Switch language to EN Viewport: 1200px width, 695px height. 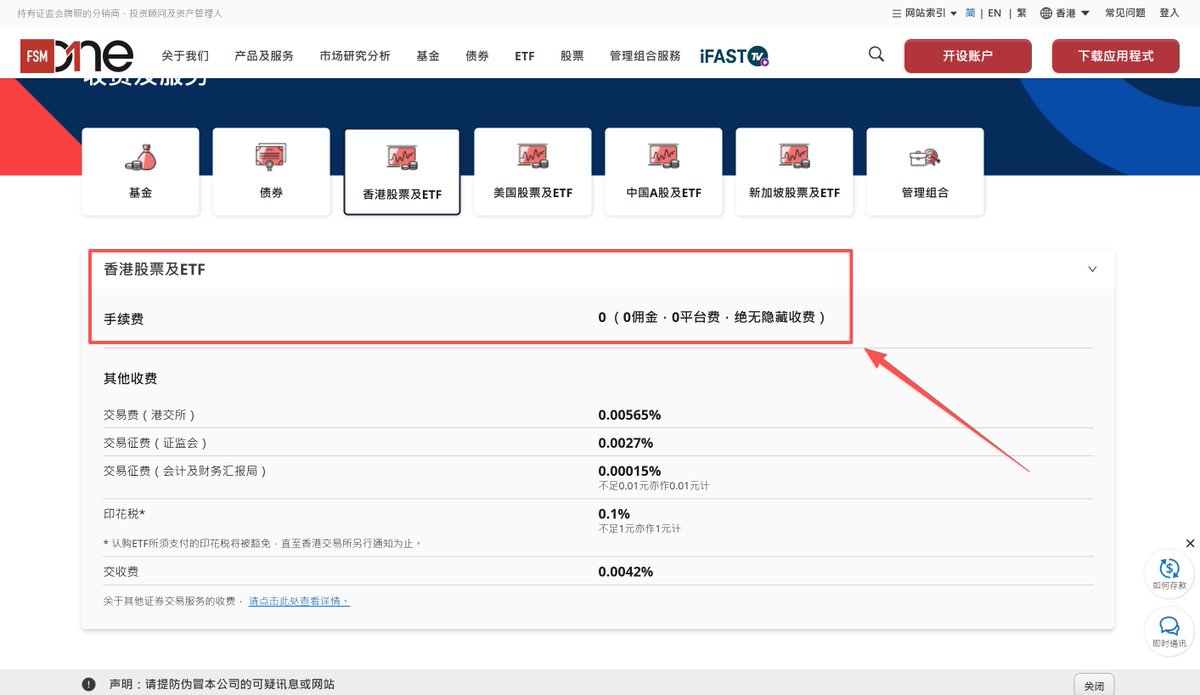(x=994, y=13)
